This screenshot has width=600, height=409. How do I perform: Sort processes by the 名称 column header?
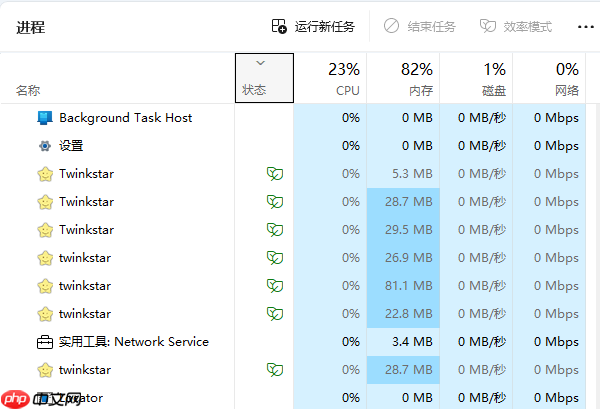28,90
